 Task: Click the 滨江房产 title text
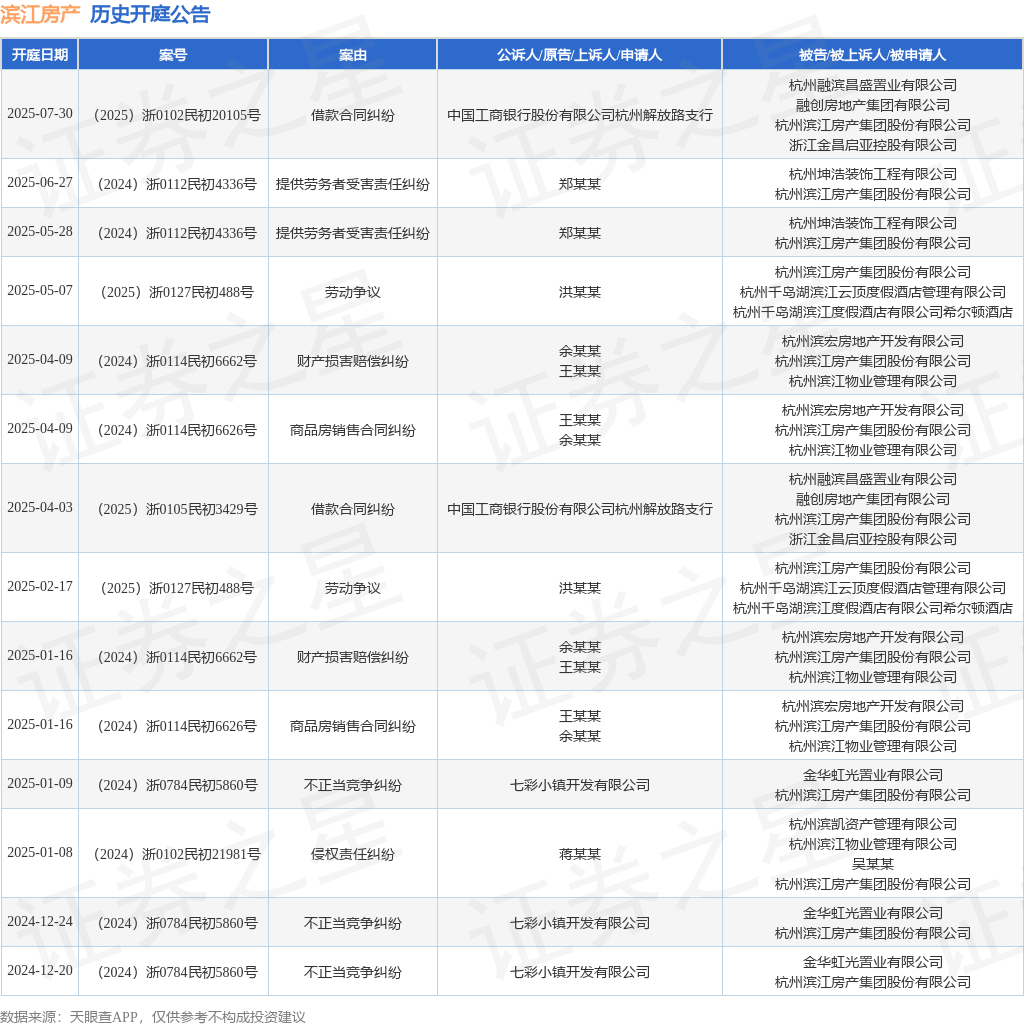(41, 14)
